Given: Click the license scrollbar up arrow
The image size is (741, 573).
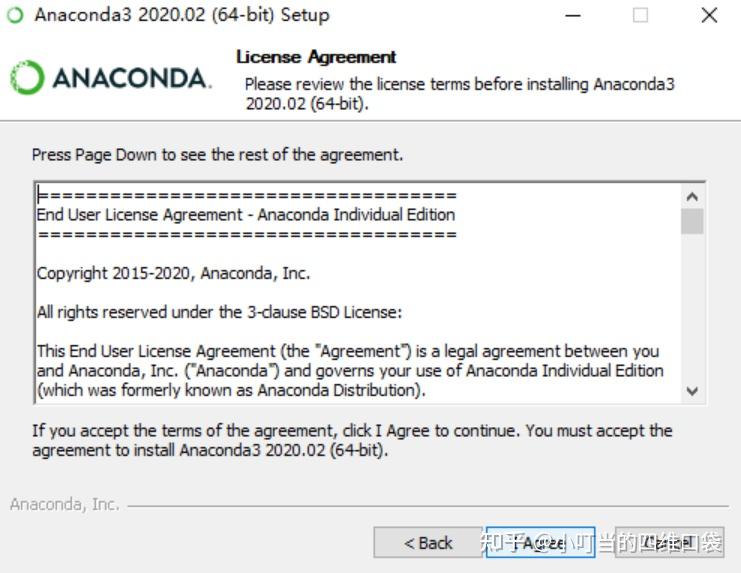Looking at the screenshot, I should point(692,197).
